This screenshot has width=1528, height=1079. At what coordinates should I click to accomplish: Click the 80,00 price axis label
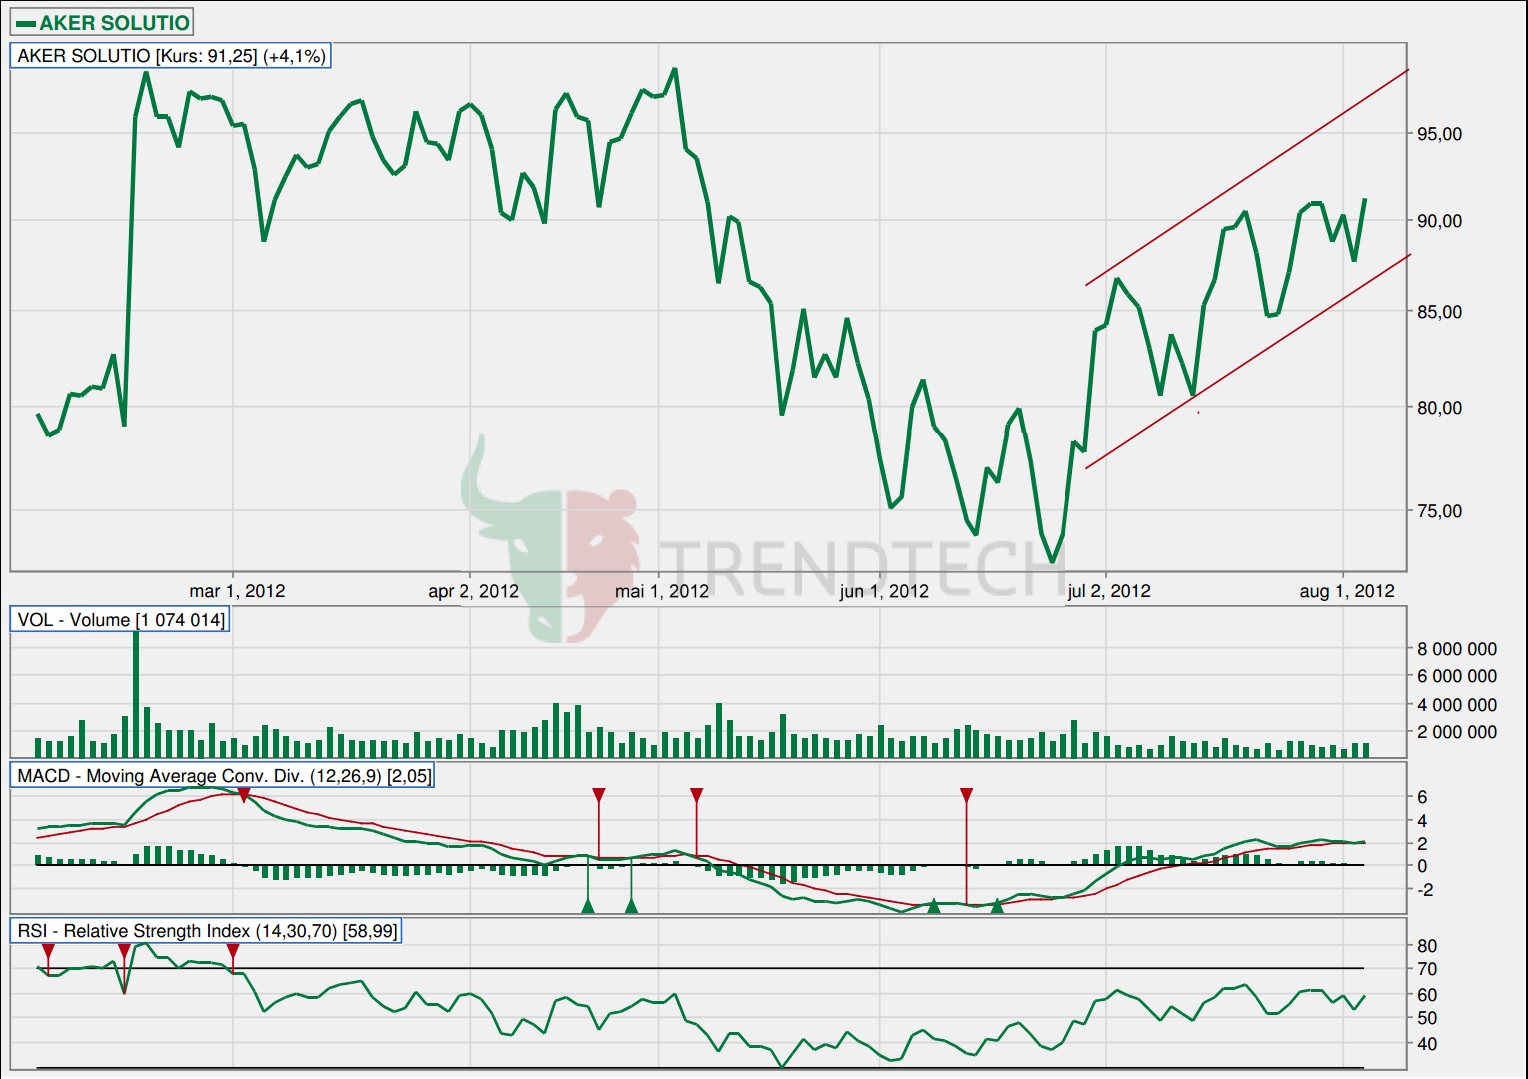(1440, 408)
